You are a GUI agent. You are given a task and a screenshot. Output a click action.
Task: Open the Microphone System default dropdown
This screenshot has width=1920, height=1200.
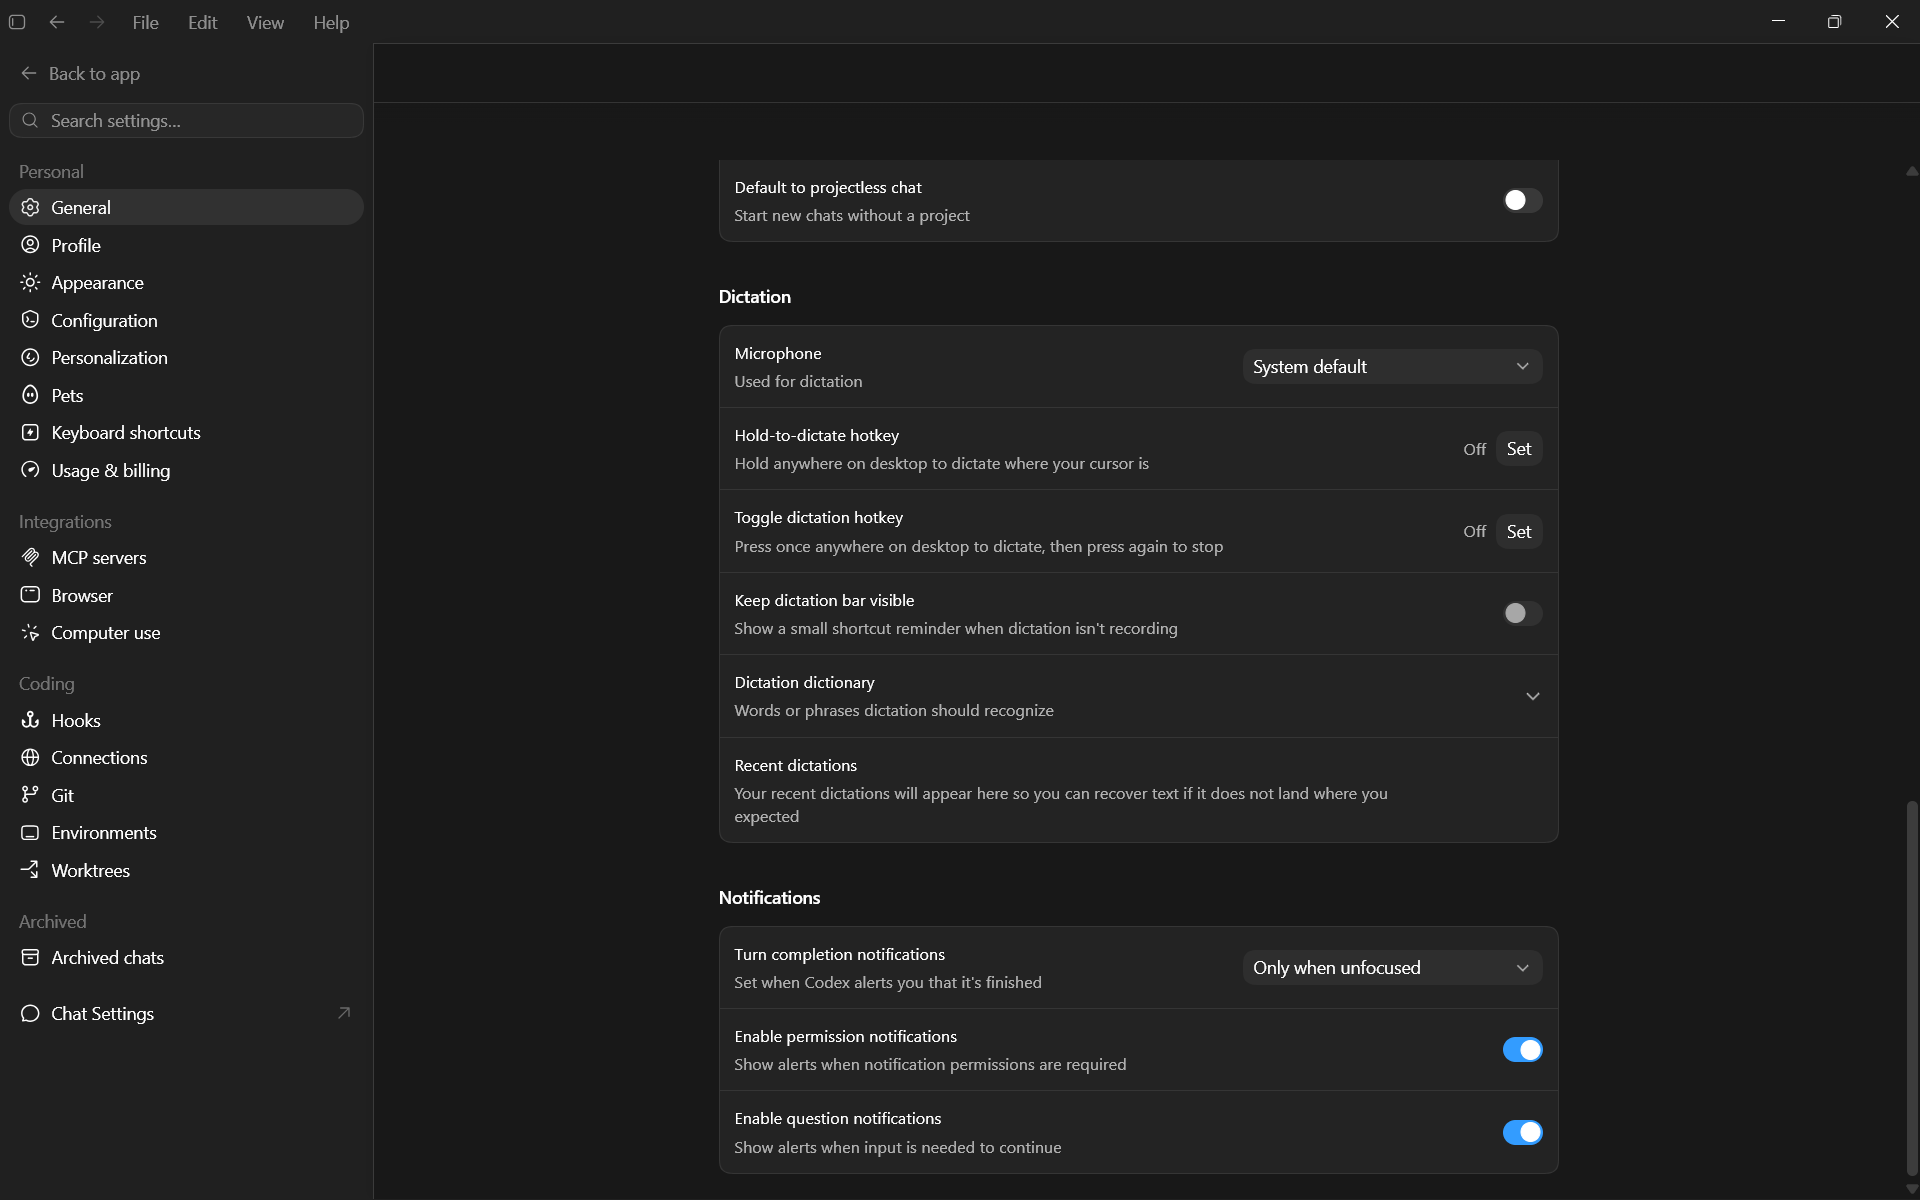point(1392,366)
